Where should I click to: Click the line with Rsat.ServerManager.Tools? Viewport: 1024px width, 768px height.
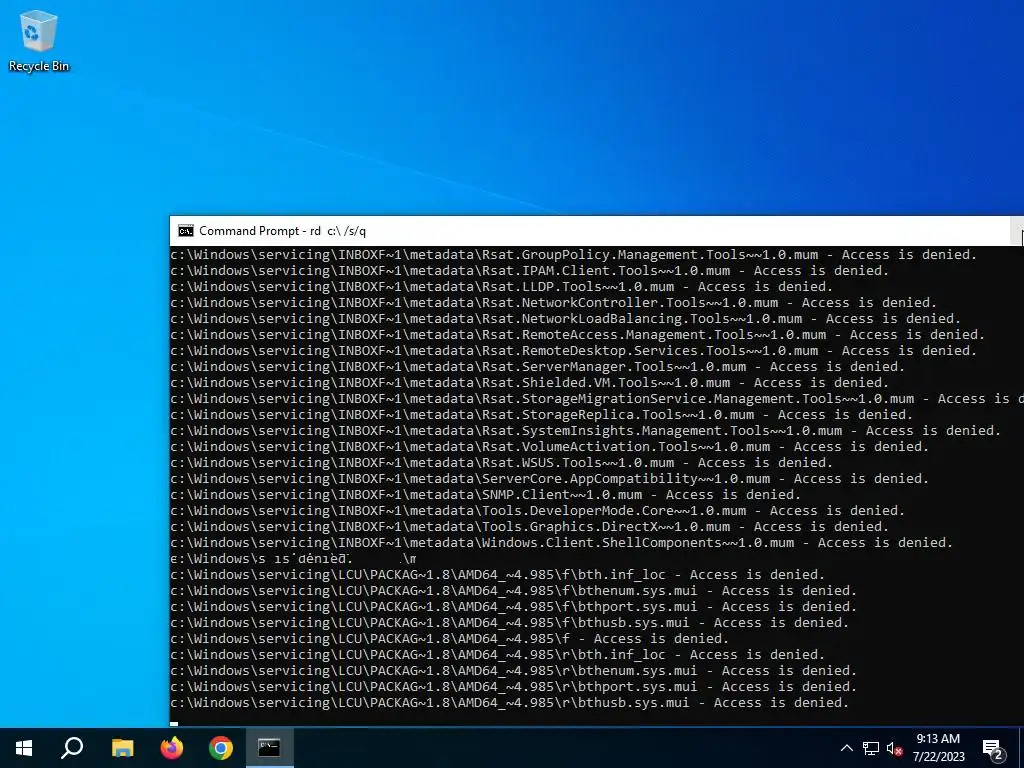pyautogui.click(x=537, y=366)
